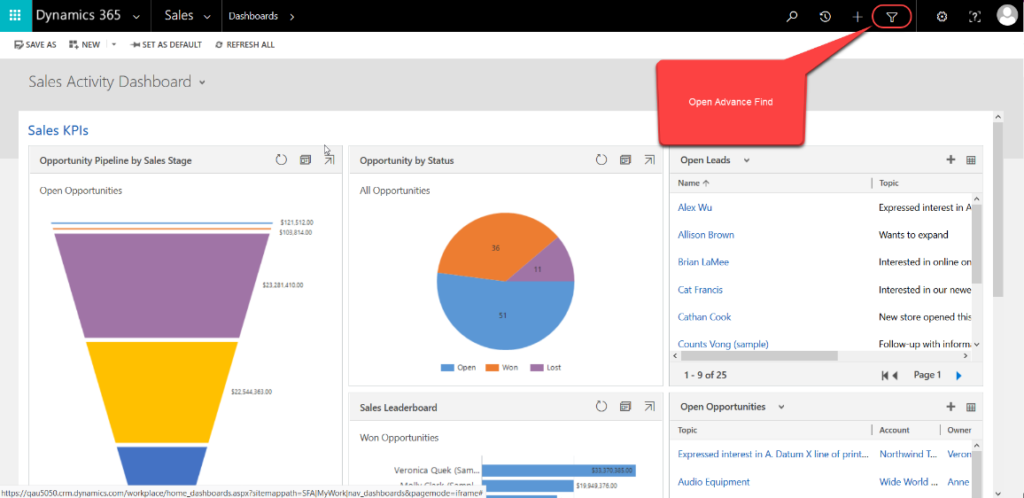Open the settings gear icon

[x=942, y=17]
